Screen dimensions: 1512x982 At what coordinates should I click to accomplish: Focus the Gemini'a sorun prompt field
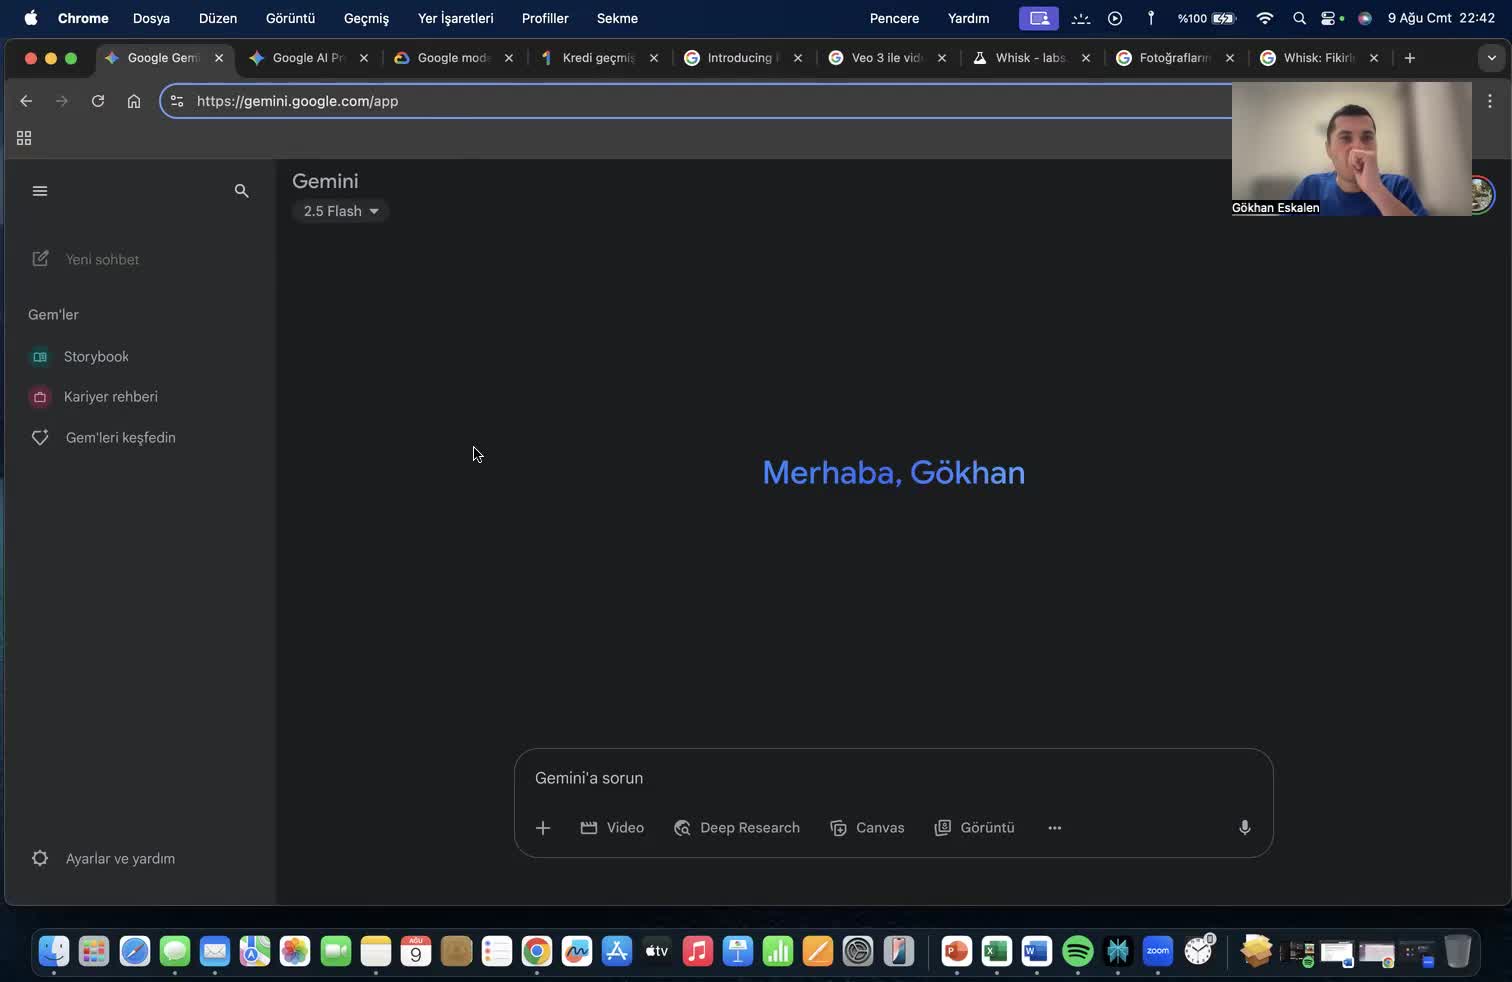pyautogui.click(x=892, y=778)
